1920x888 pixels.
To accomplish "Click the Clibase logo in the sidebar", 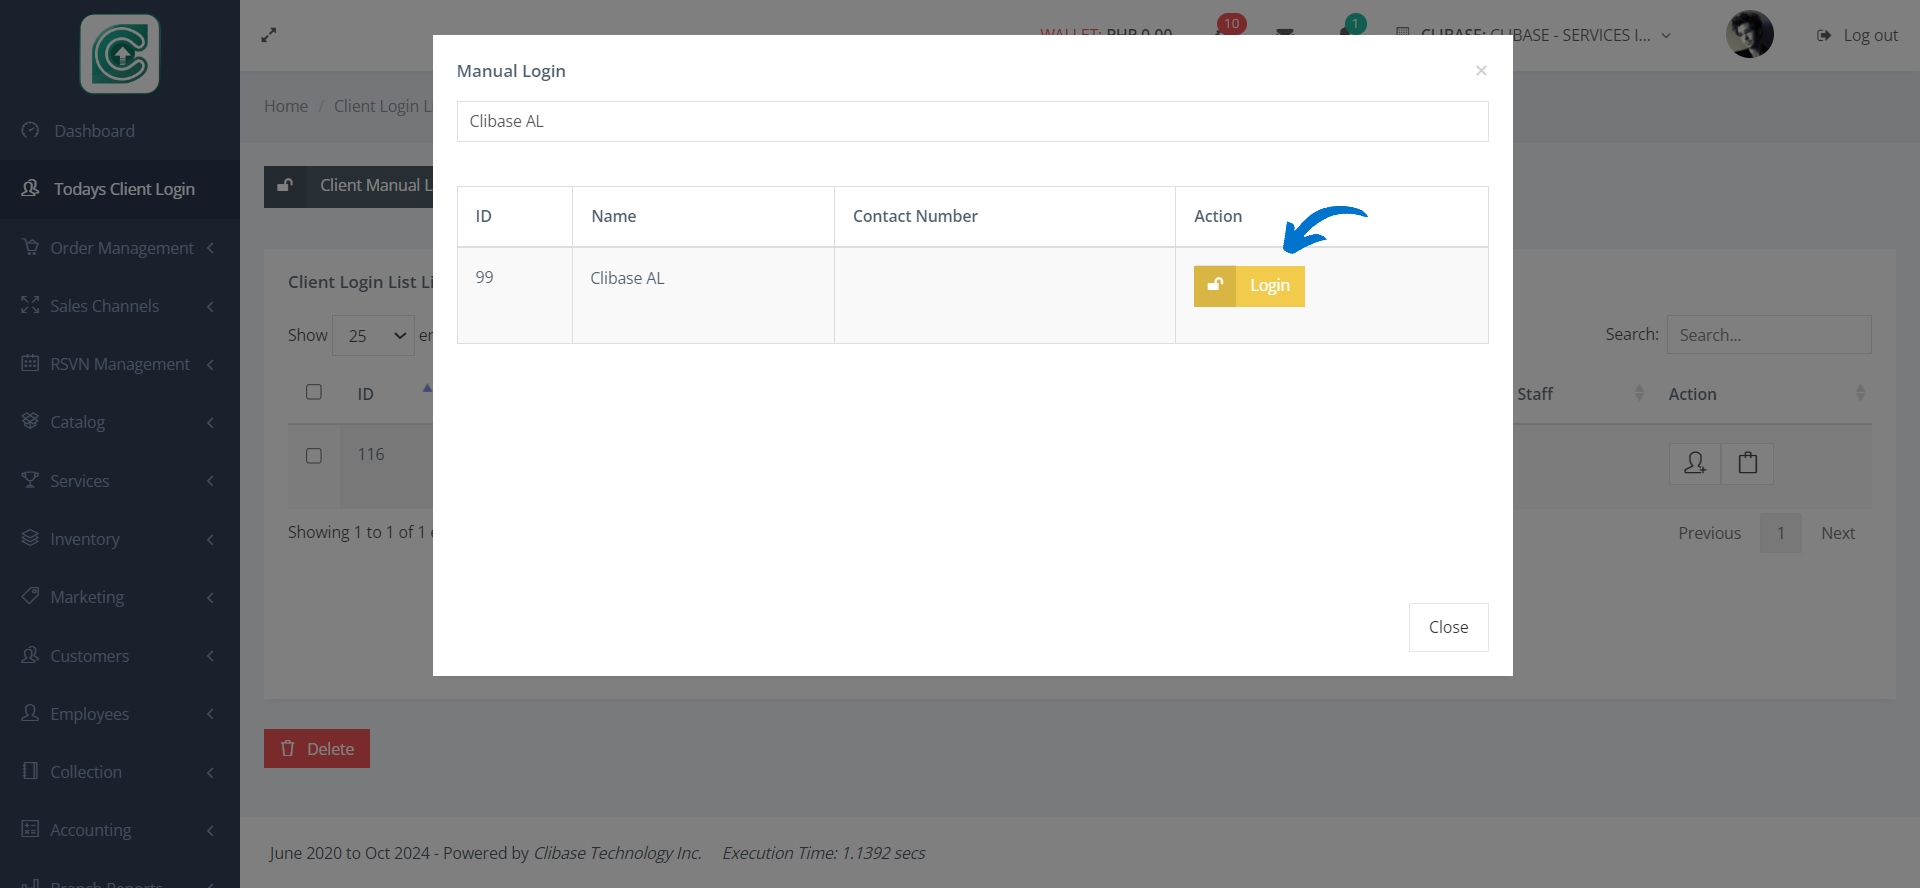I will (x=120, y=54).
